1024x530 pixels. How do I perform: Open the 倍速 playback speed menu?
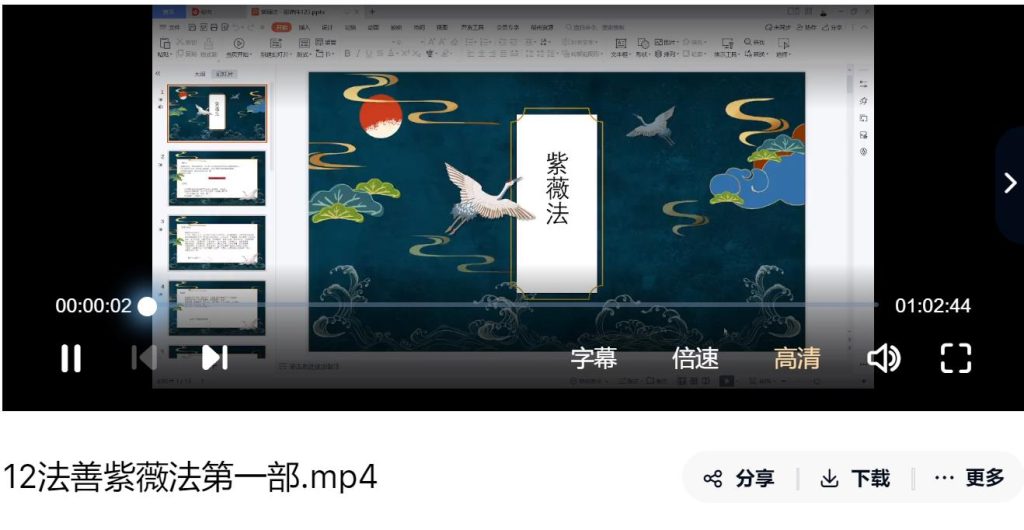[695, 358]
